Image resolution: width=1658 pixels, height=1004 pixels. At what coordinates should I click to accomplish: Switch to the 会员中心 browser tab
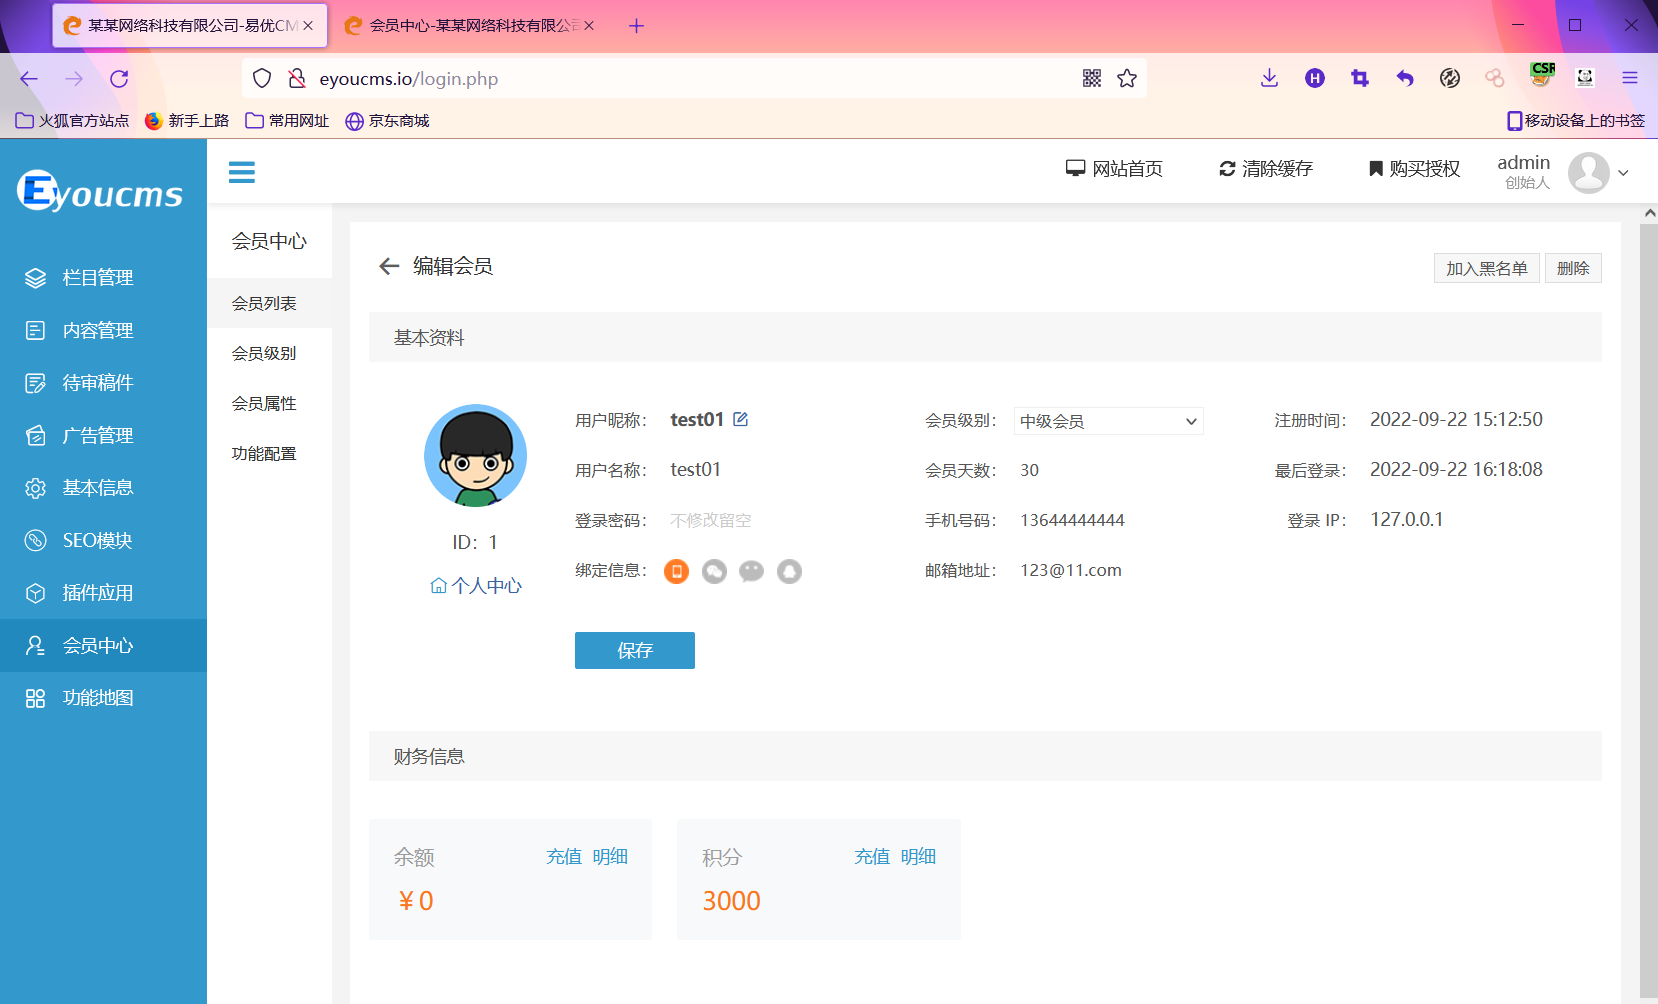(470, 26)
